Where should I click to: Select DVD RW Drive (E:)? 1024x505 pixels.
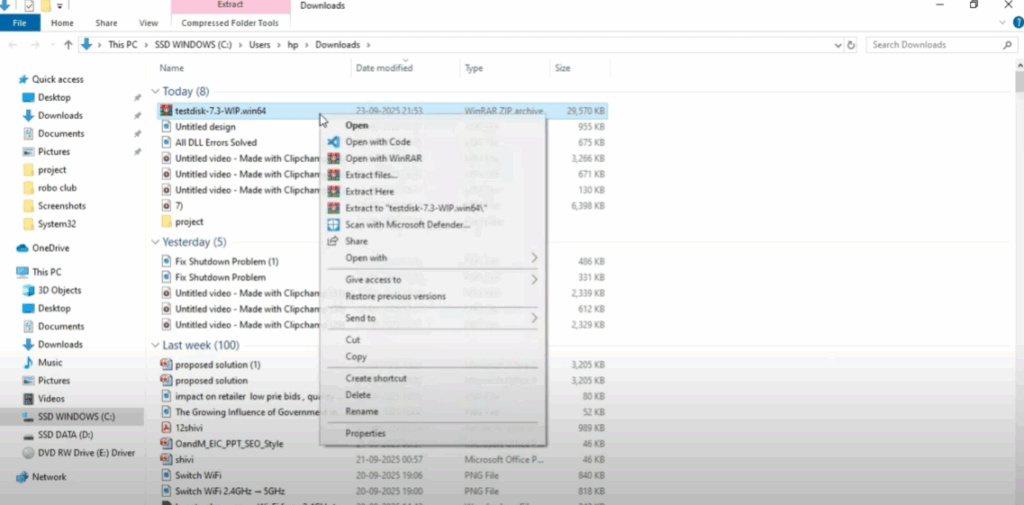[79, 453]
